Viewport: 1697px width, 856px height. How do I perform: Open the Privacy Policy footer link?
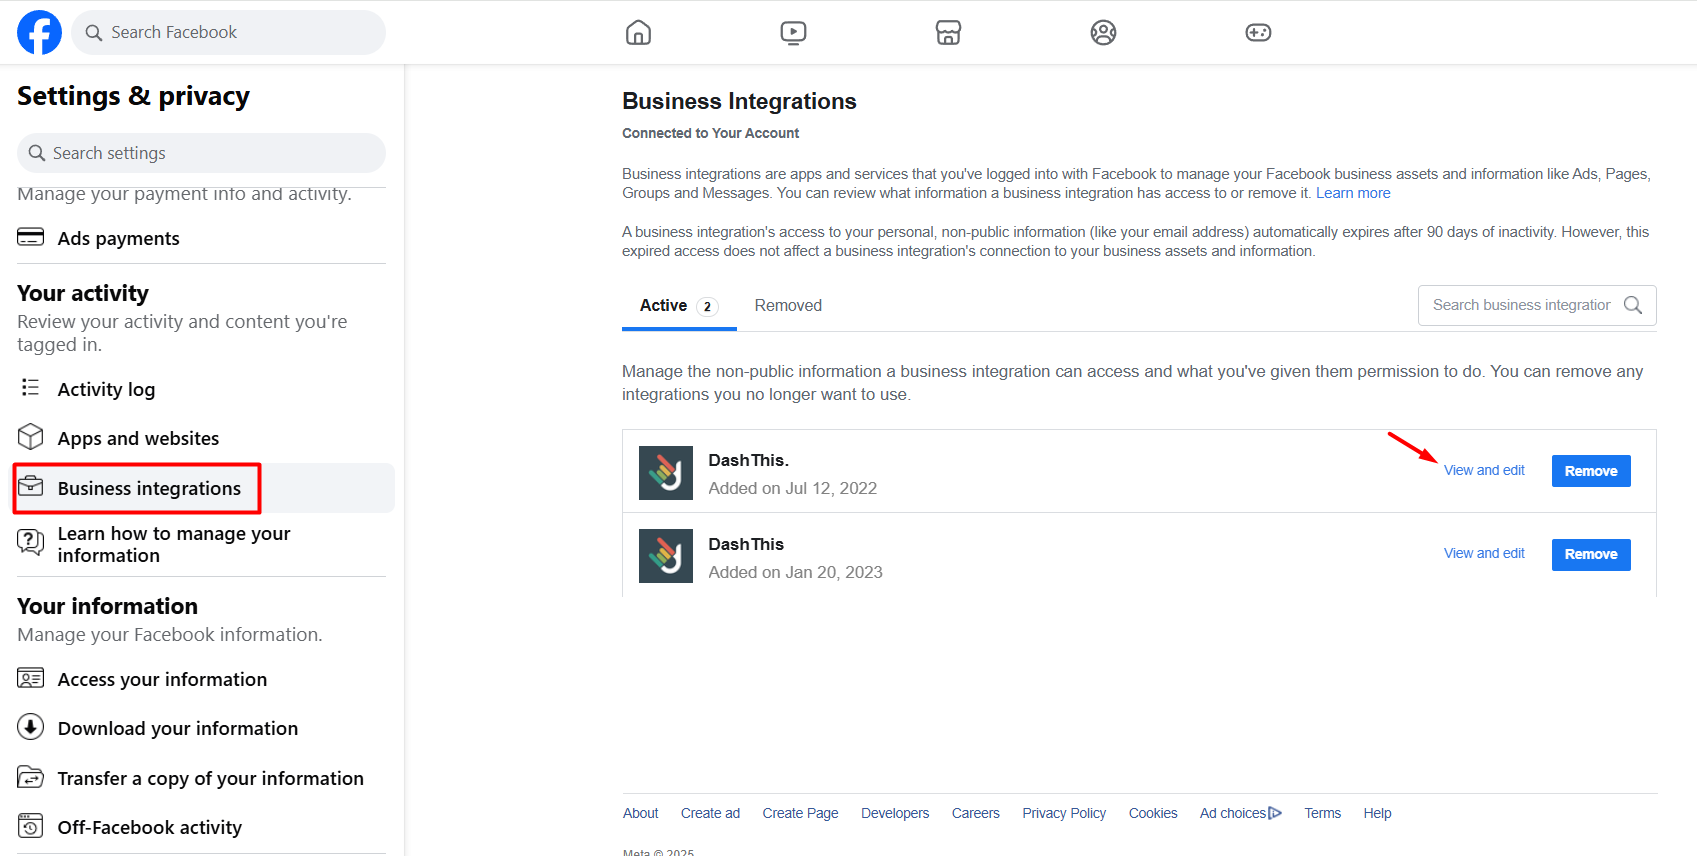click(x=1064, y=813)
